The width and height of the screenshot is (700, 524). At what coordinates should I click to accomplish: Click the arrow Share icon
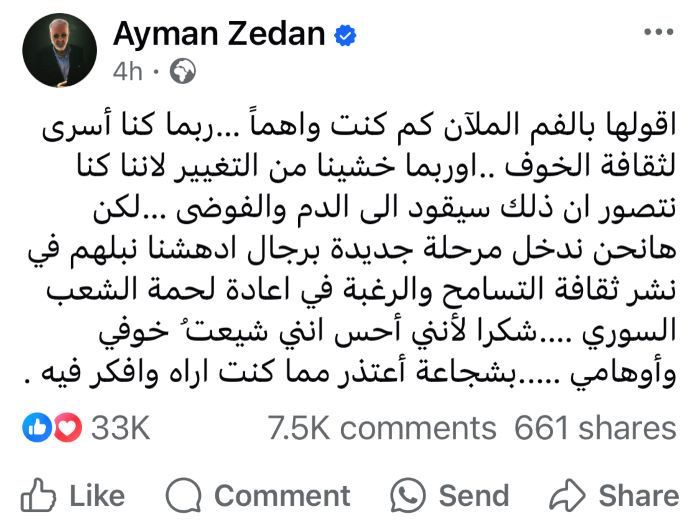click(x=567, y=495)
